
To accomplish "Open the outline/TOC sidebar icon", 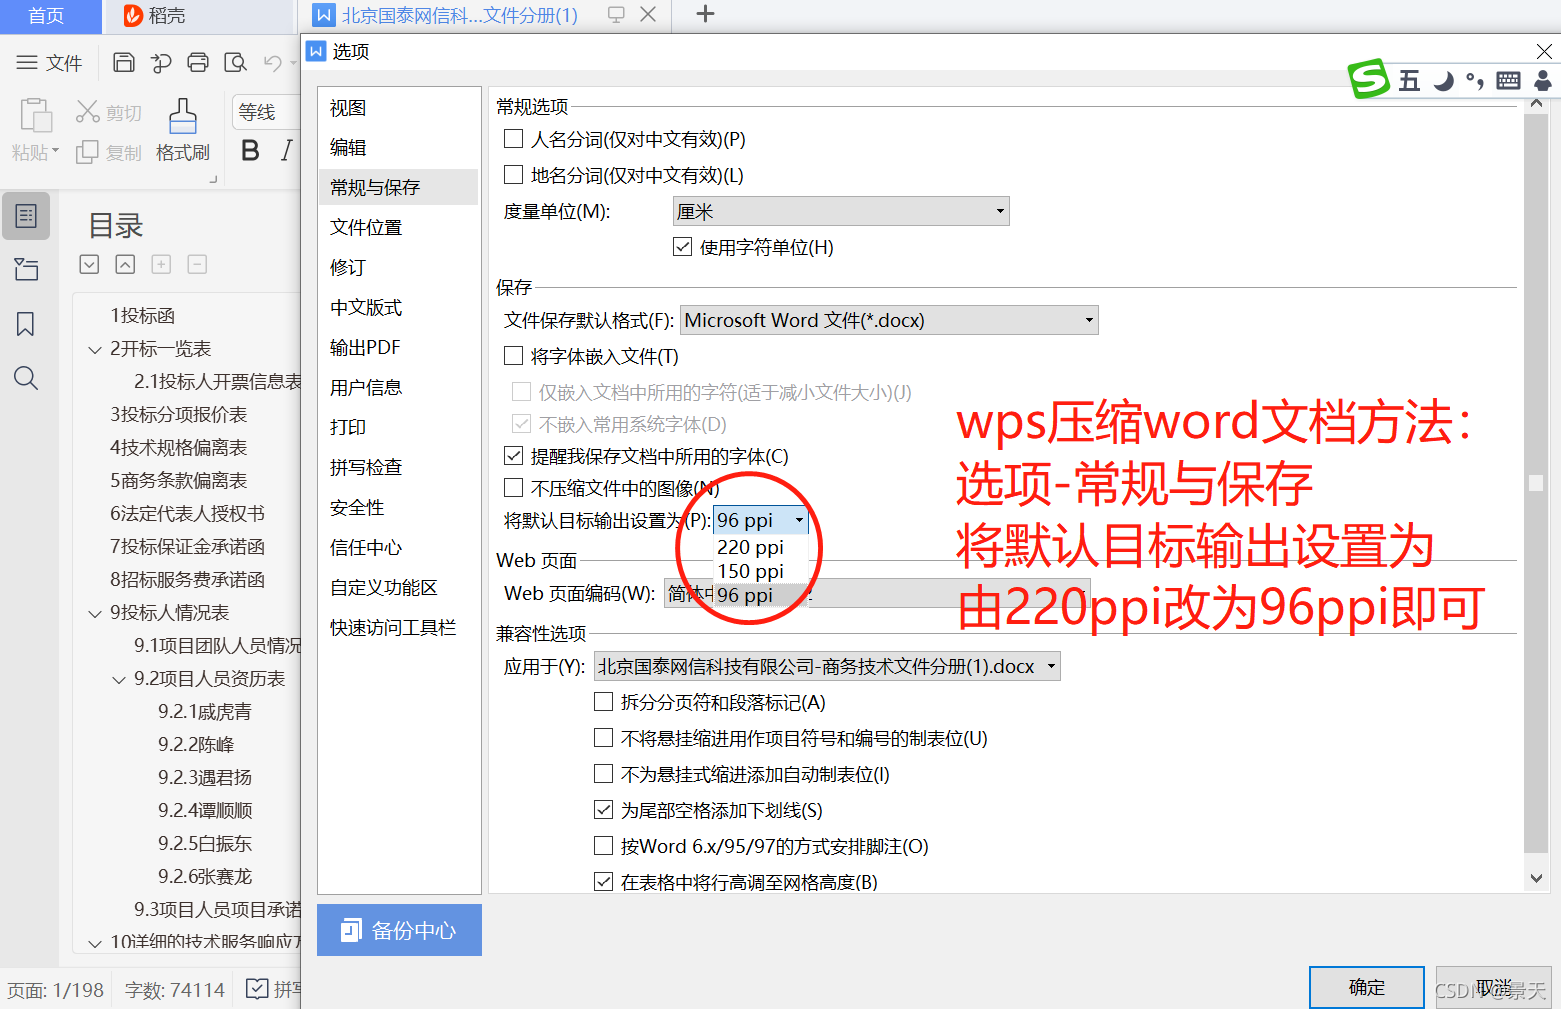I will pos(26,216).
